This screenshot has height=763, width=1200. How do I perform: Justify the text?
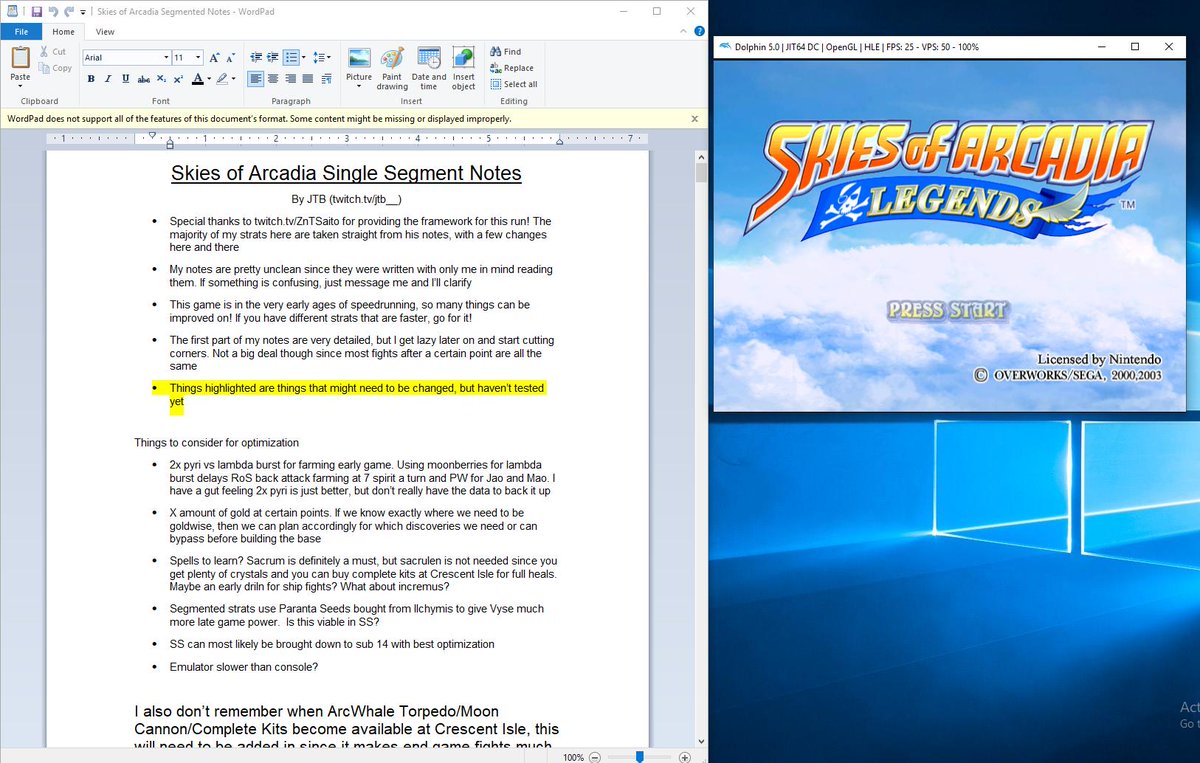[x=307, y=79]
